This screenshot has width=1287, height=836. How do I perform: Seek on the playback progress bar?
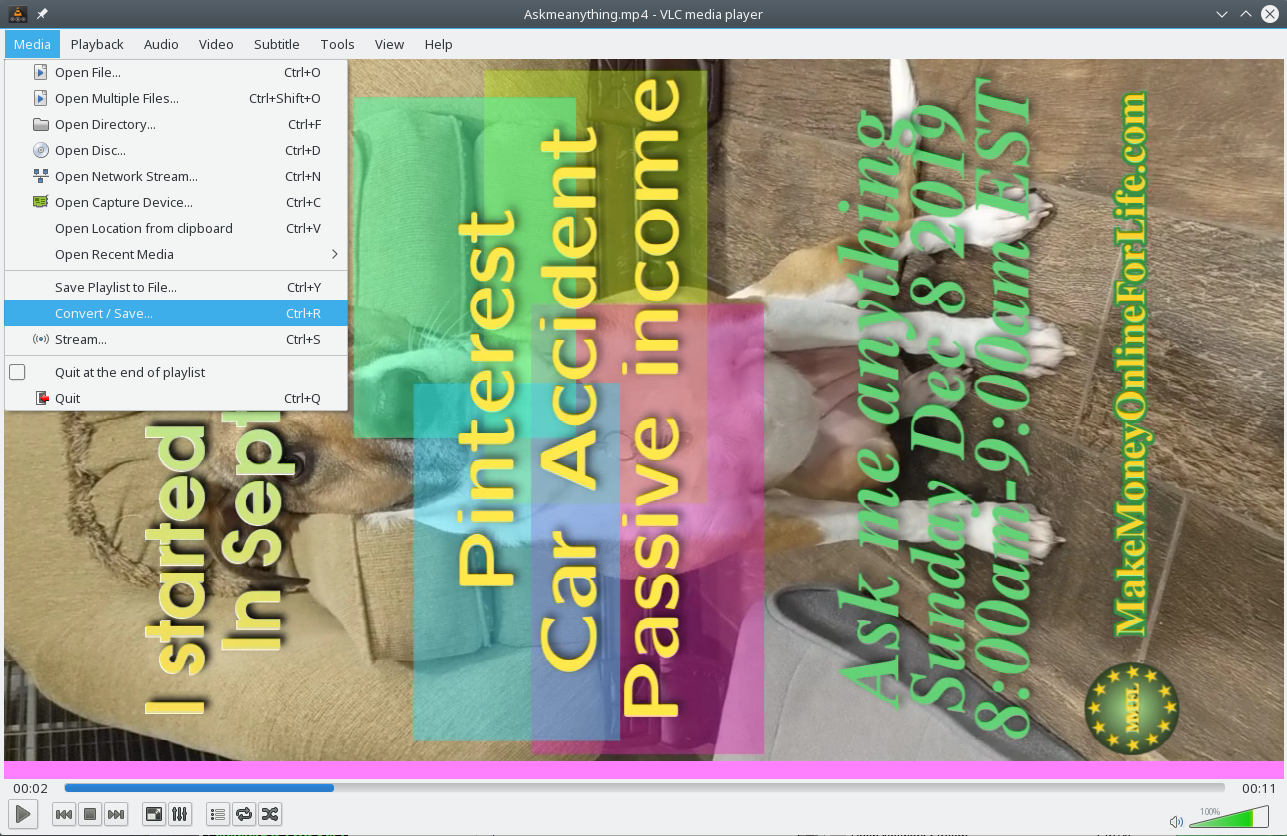[x=644, y=788]
